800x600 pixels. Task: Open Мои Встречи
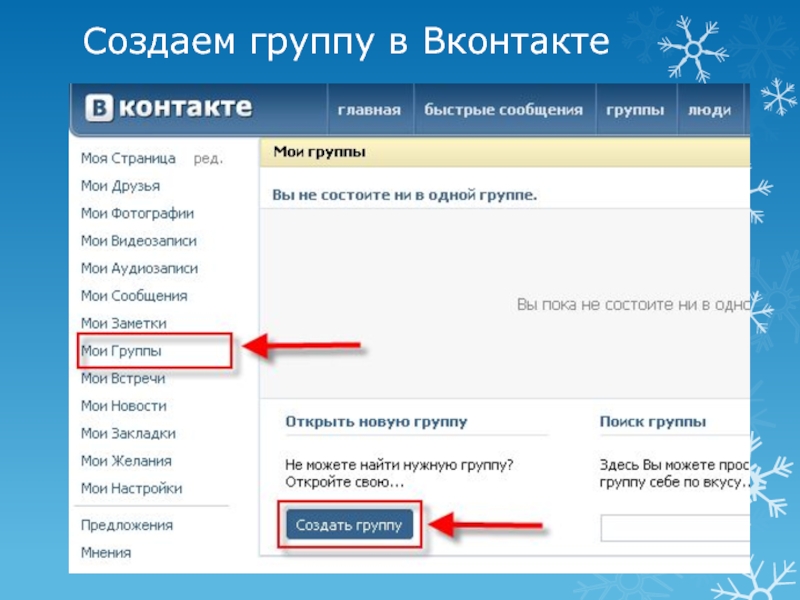(123, 379)
